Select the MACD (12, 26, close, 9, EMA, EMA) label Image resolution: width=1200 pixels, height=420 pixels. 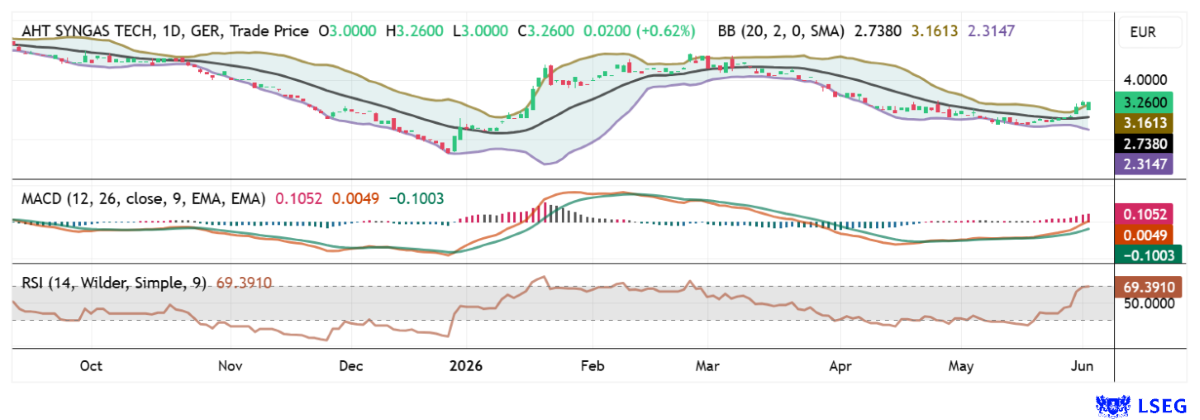pos(143,199)
